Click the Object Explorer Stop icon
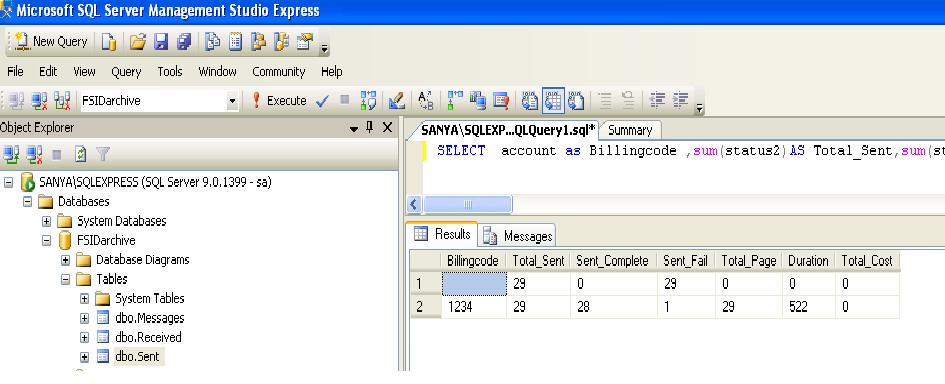The image size is (945, 384). (57, 155)
